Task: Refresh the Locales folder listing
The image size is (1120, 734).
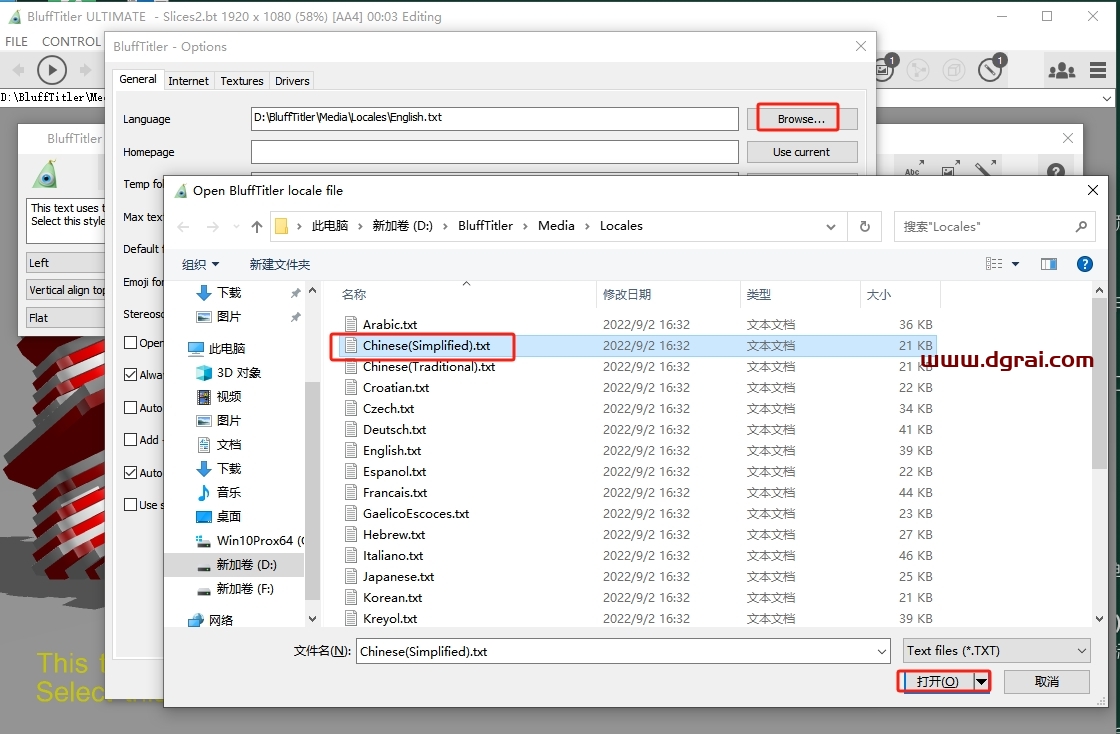Action: [x=864, y=226]
